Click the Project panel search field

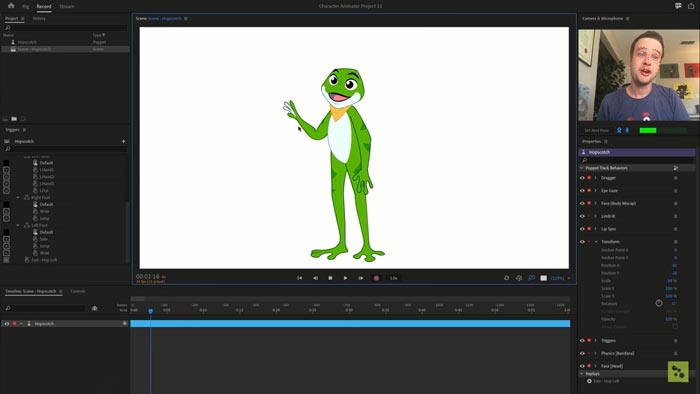65,27
